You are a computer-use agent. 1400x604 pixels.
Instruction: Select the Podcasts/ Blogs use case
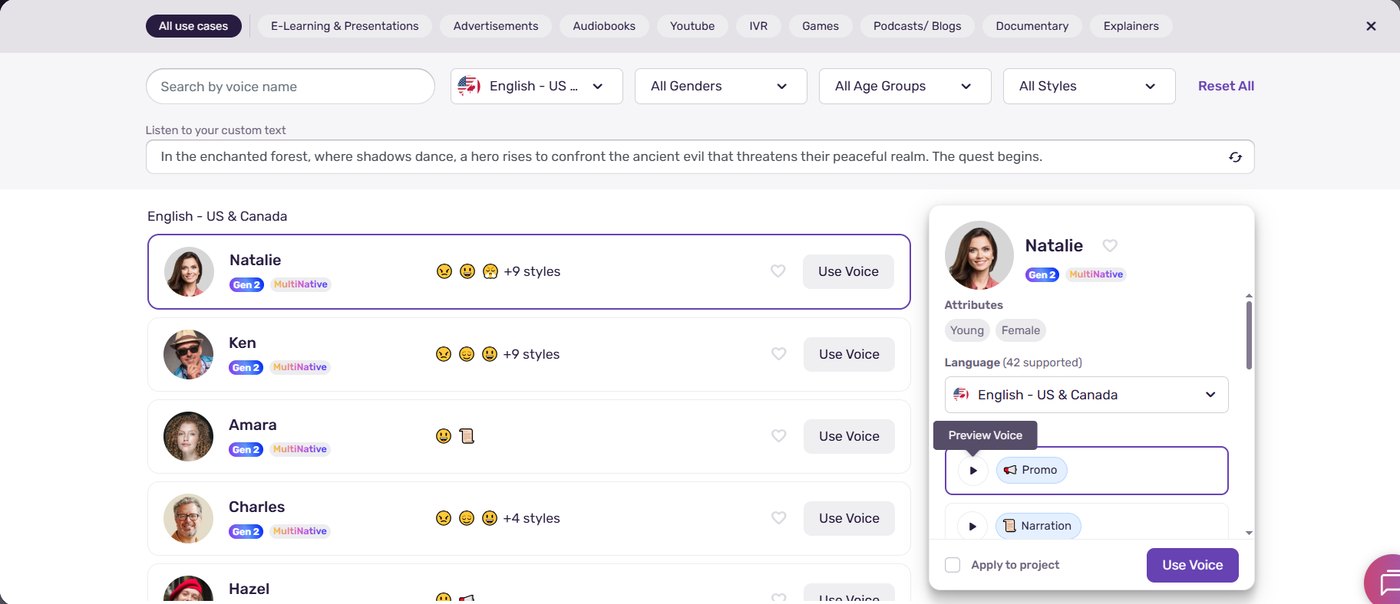click(917, 26)
